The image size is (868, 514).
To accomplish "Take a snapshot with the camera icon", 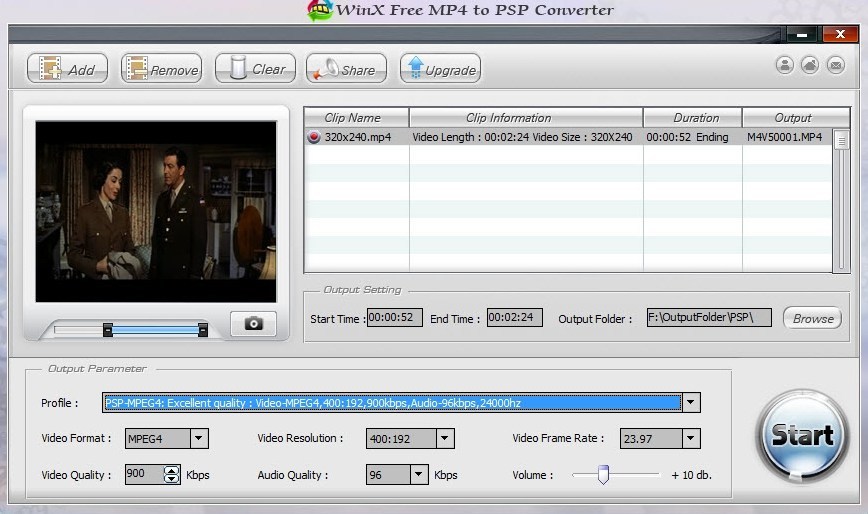I will click(x=254, y=323).
